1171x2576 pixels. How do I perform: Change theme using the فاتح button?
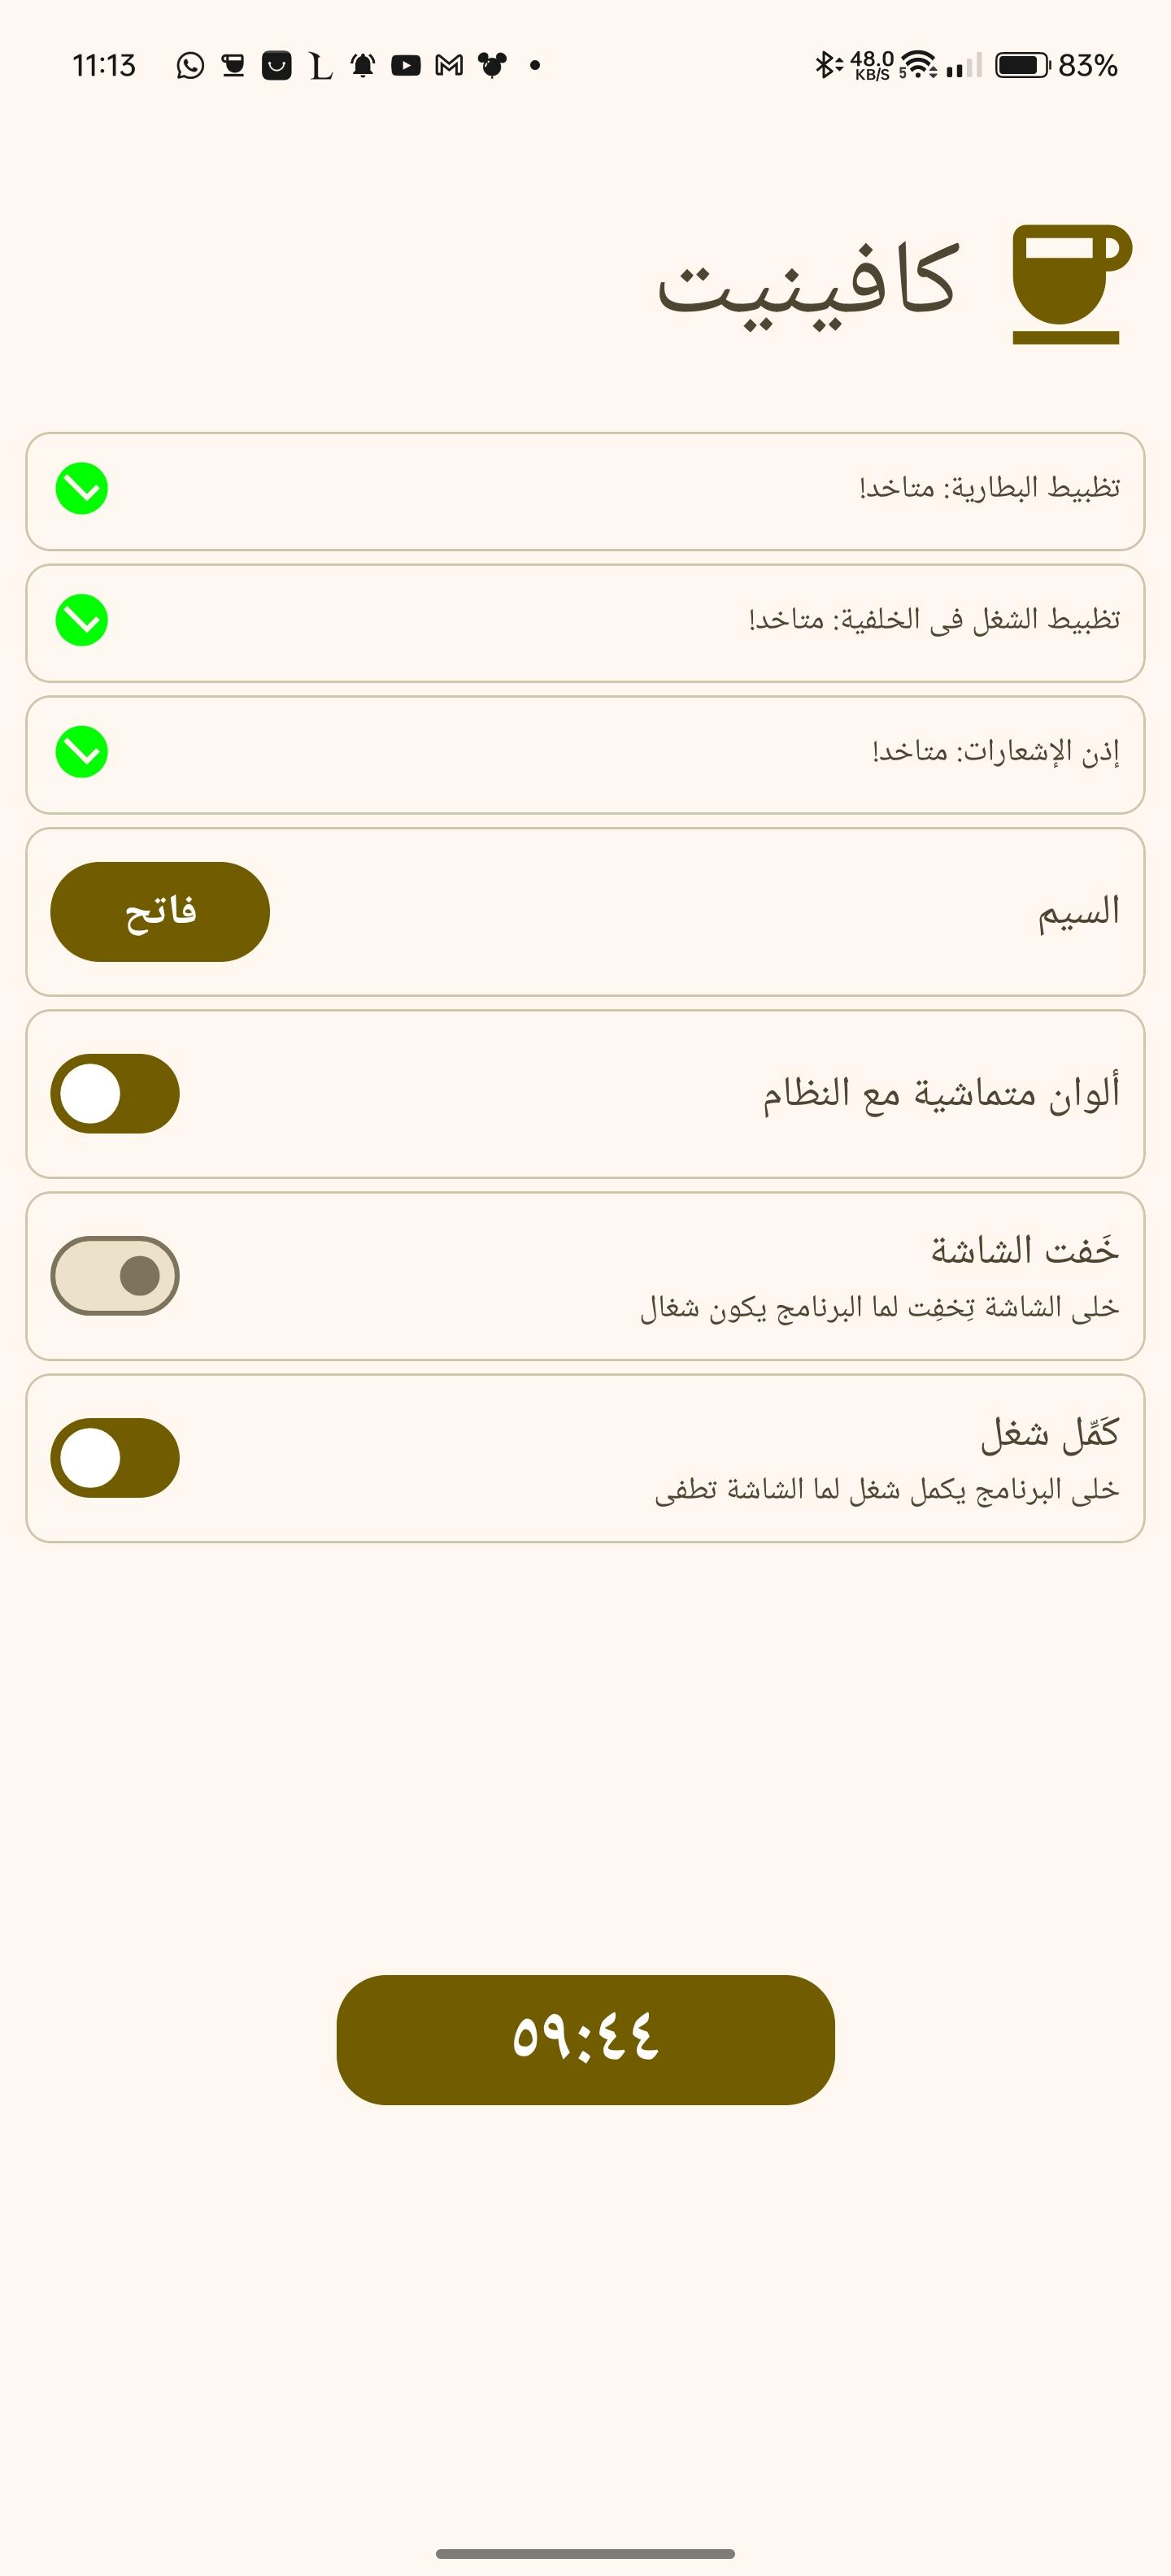pos(160,912)
